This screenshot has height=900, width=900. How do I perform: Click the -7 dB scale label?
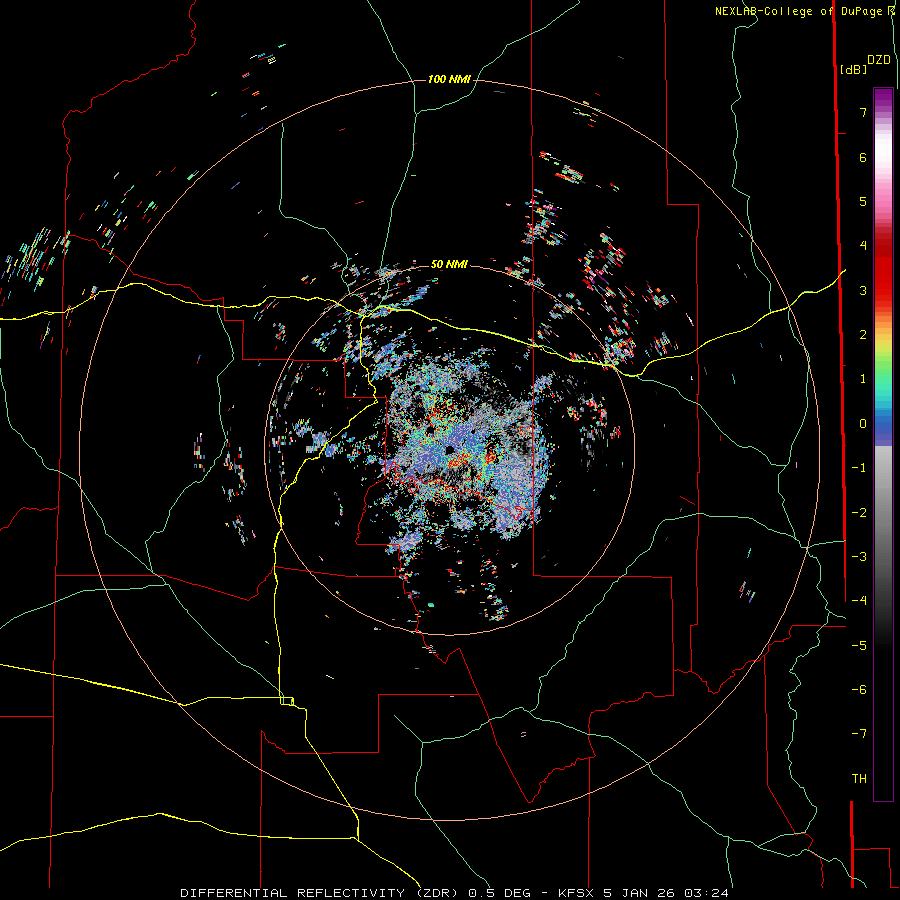point(859,734)
